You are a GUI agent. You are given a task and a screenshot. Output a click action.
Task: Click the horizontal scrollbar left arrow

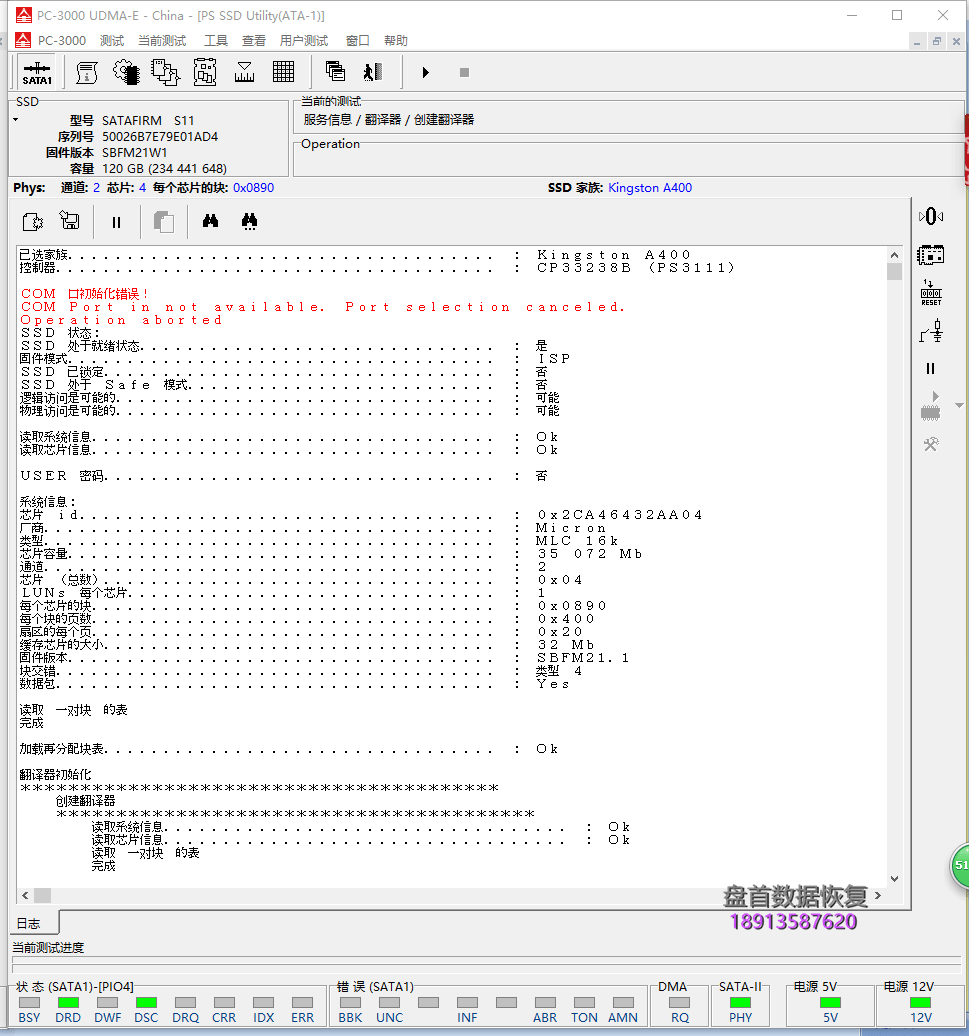tap(25, 895)
